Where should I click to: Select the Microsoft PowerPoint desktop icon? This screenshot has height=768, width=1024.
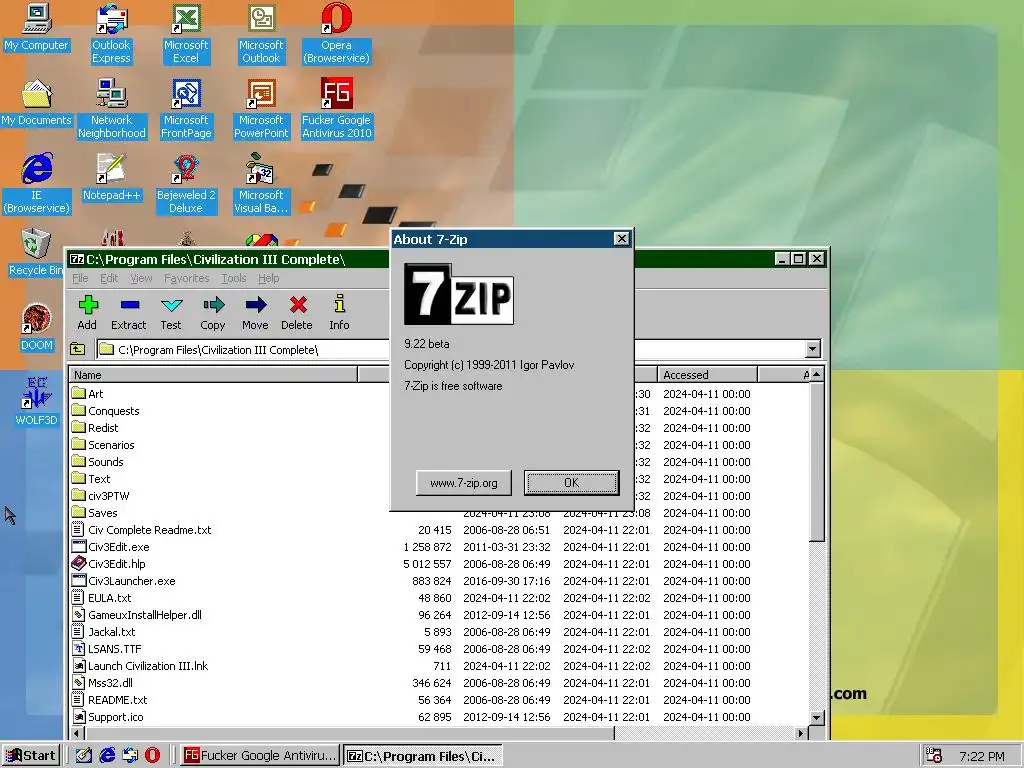tap(261, 109)
